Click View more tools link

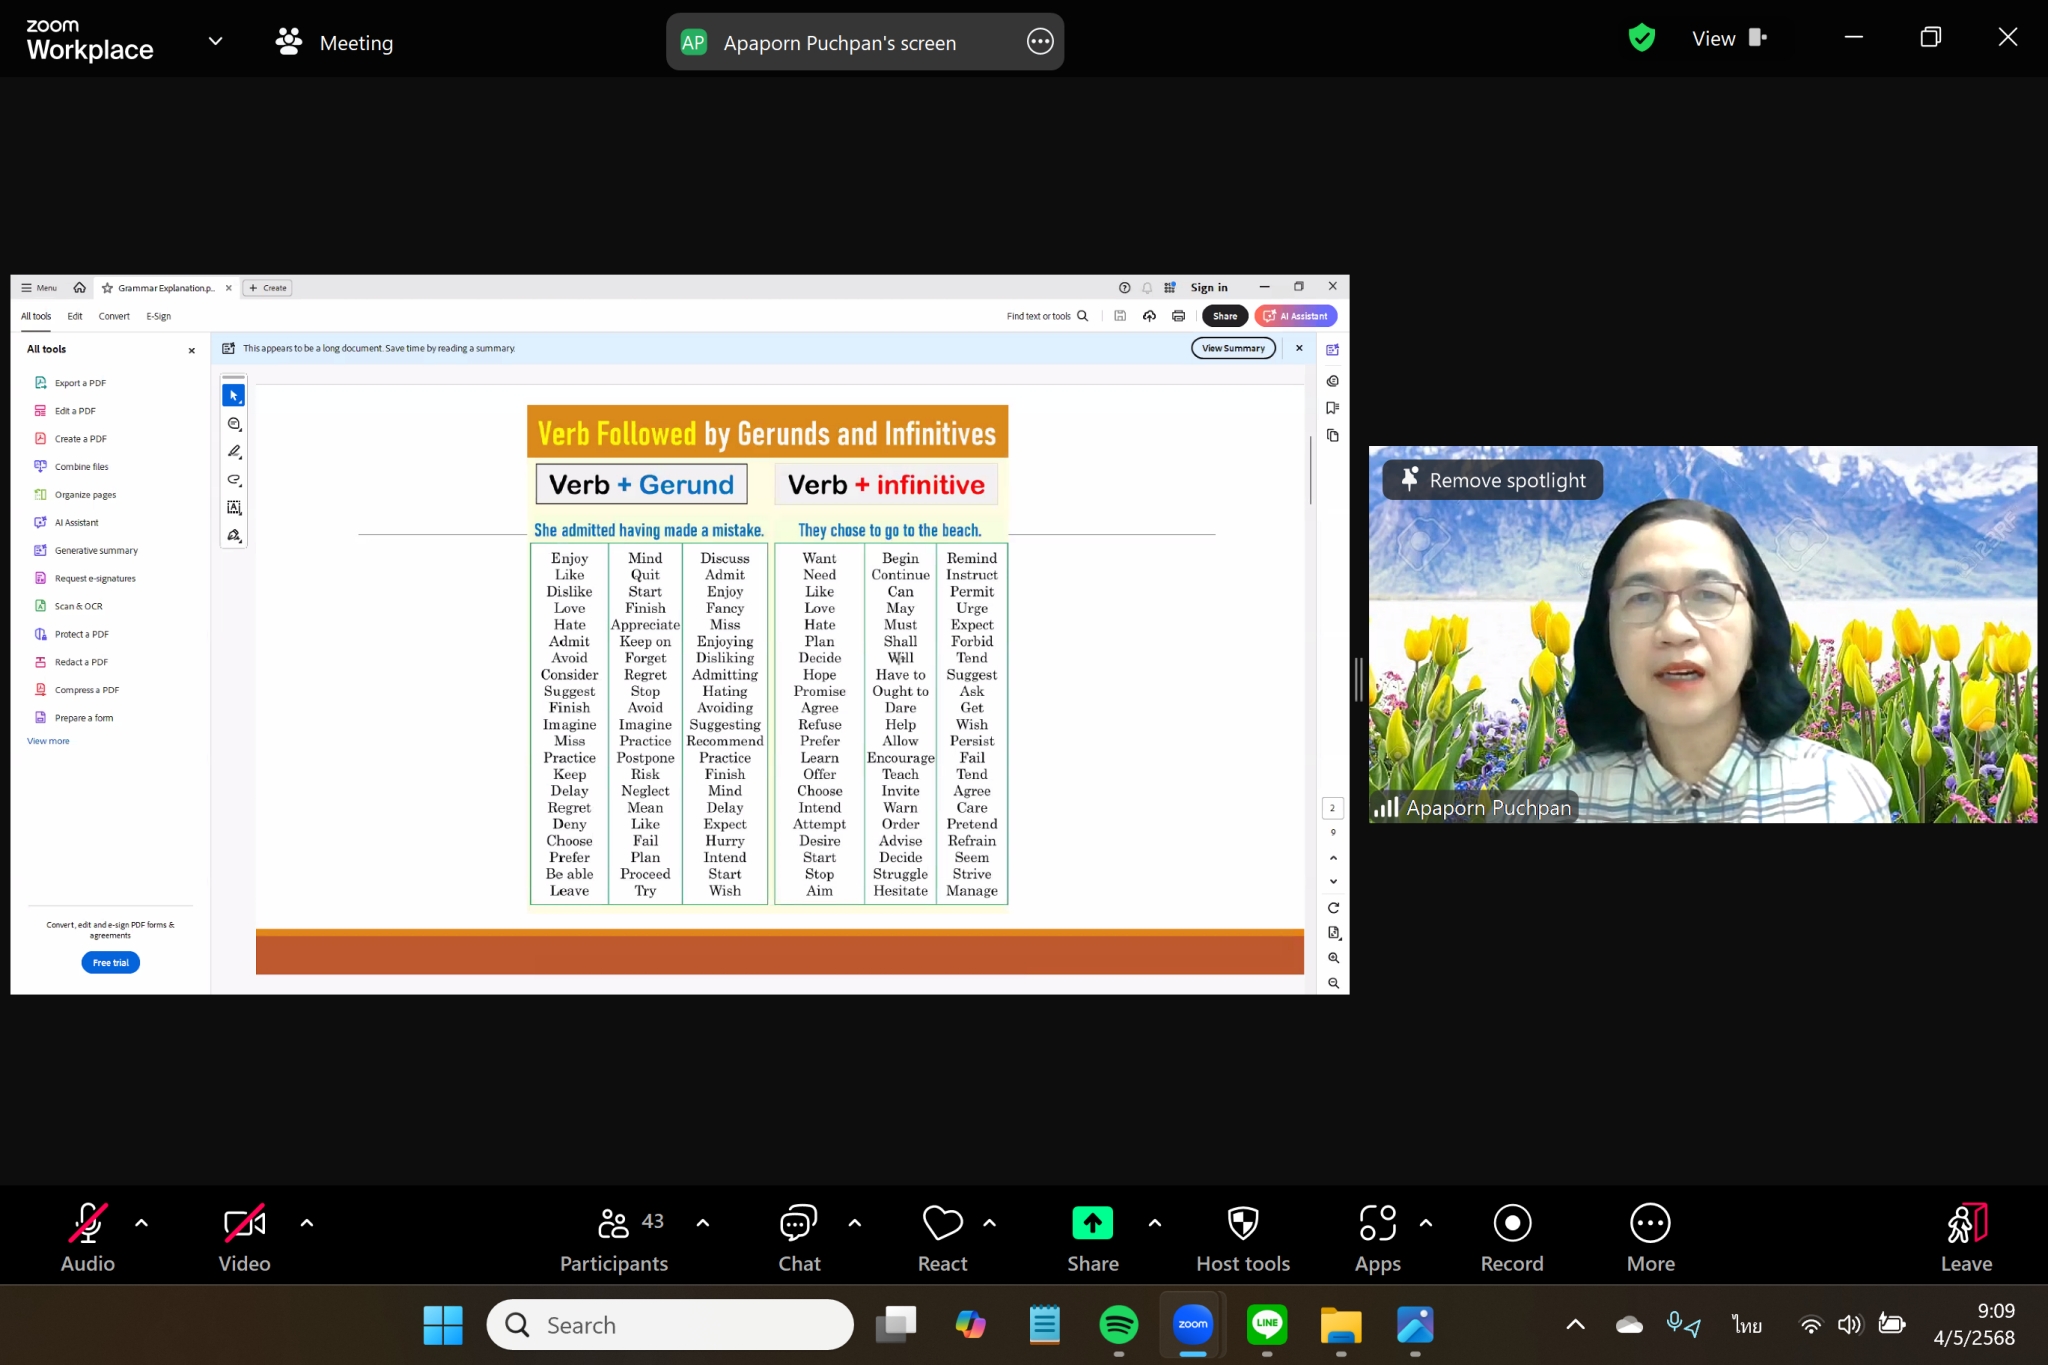click(x=48, y=741)
